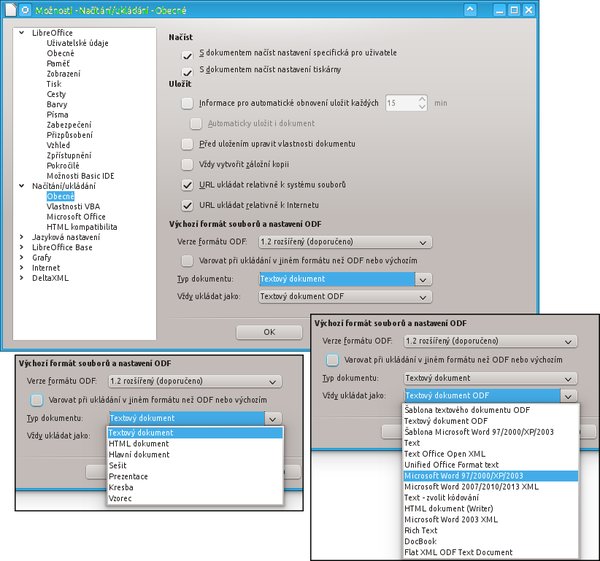Expand the Internet tree node
Viewport: 600px width, 561px height.
(22, 268)
